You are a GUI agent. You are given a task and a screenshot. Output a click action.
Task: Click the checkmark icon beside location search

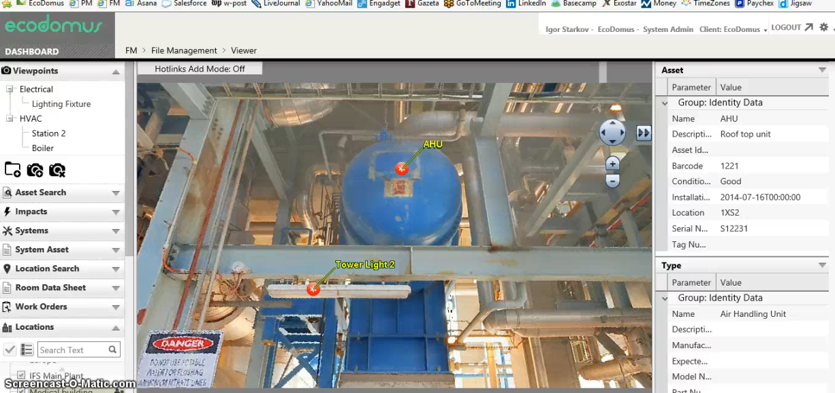[x=10, y=350]
